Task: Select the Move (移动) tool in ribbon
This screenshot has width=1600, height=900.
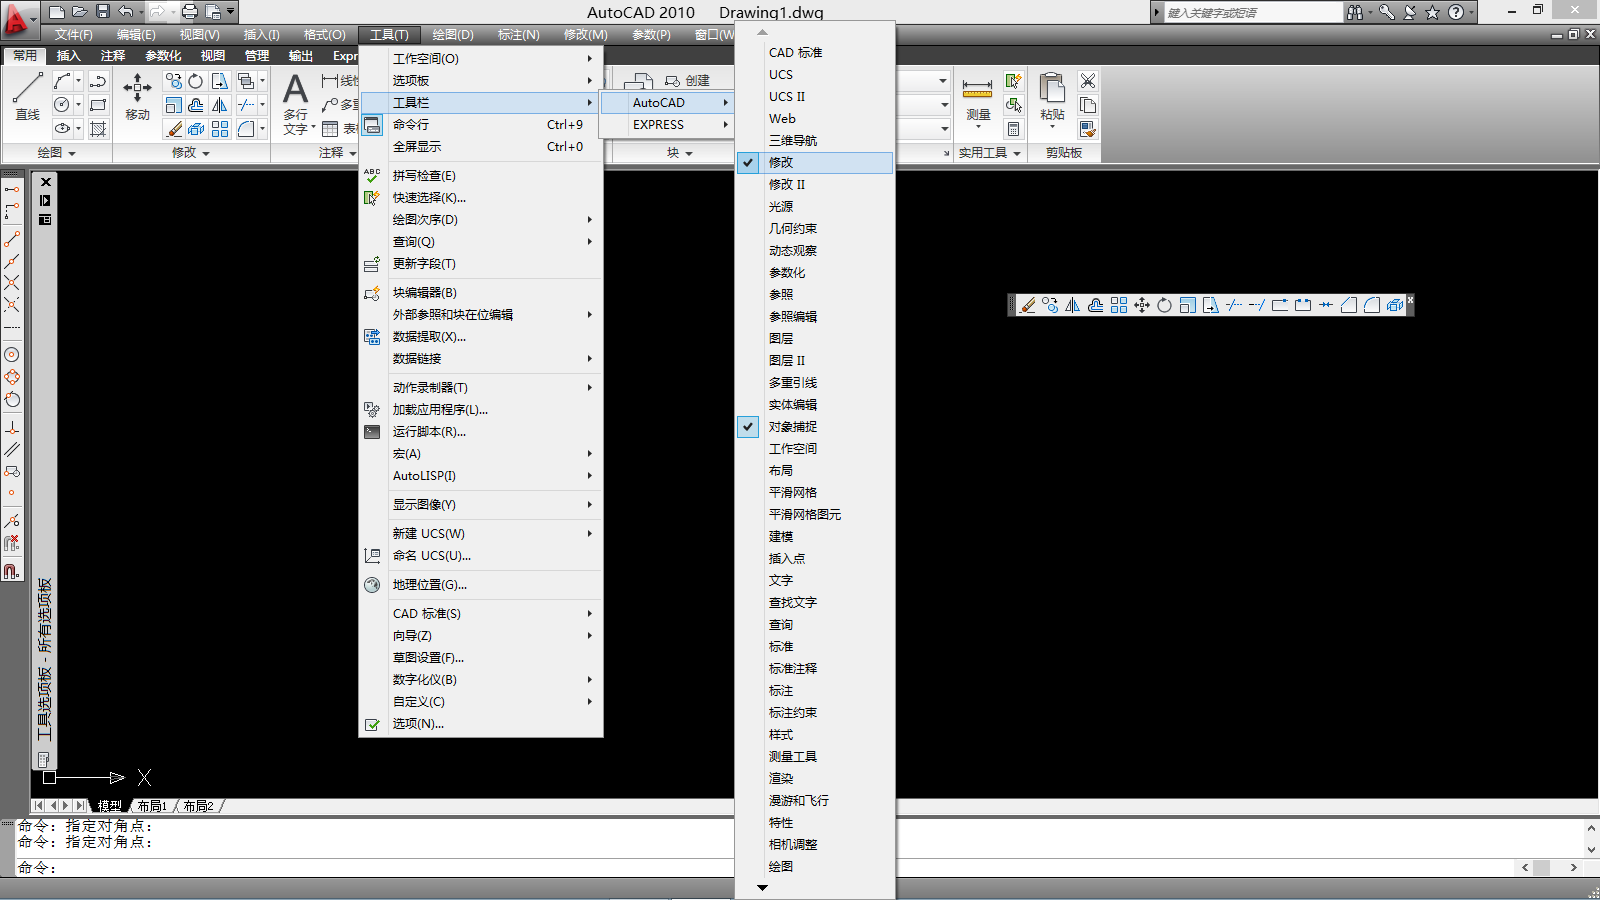Action: click(137, 96)
